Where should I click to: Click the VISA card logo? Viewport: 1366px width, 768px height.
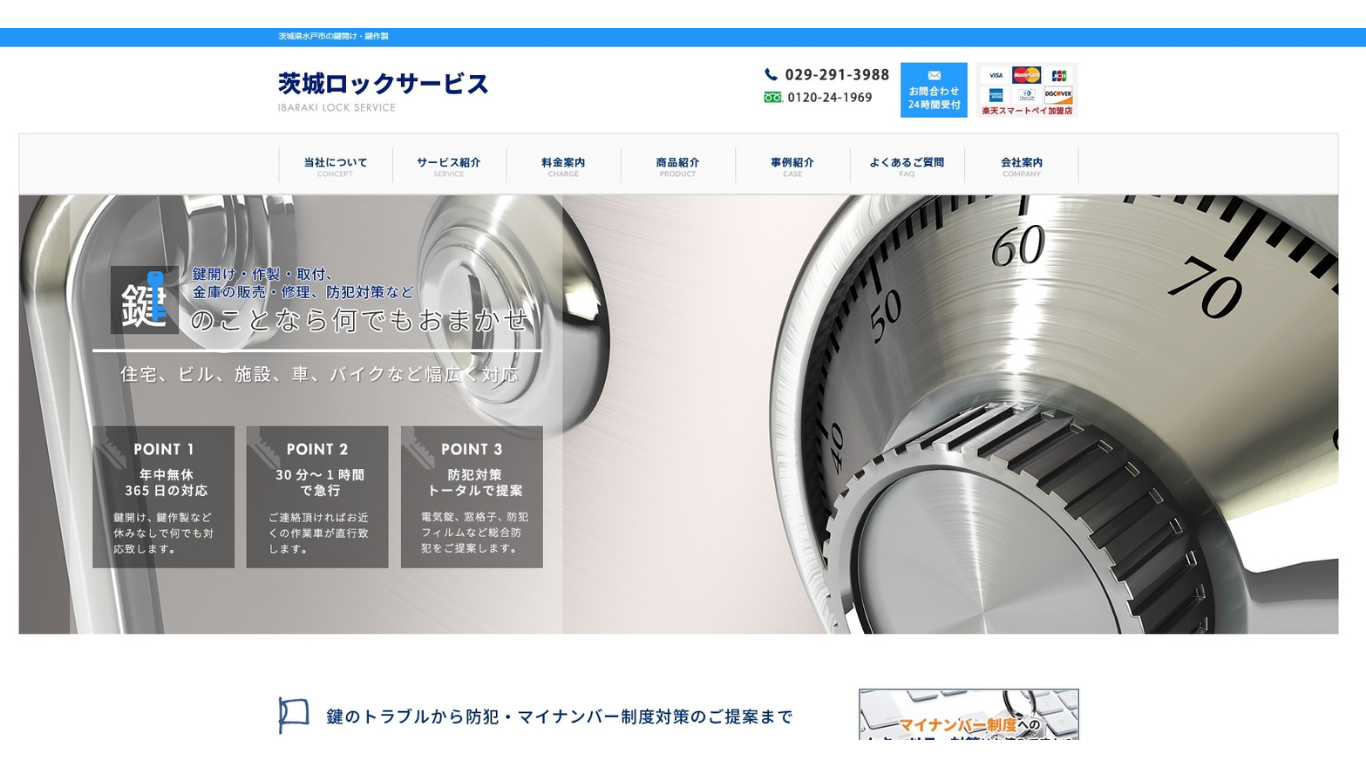coord(996,75)
